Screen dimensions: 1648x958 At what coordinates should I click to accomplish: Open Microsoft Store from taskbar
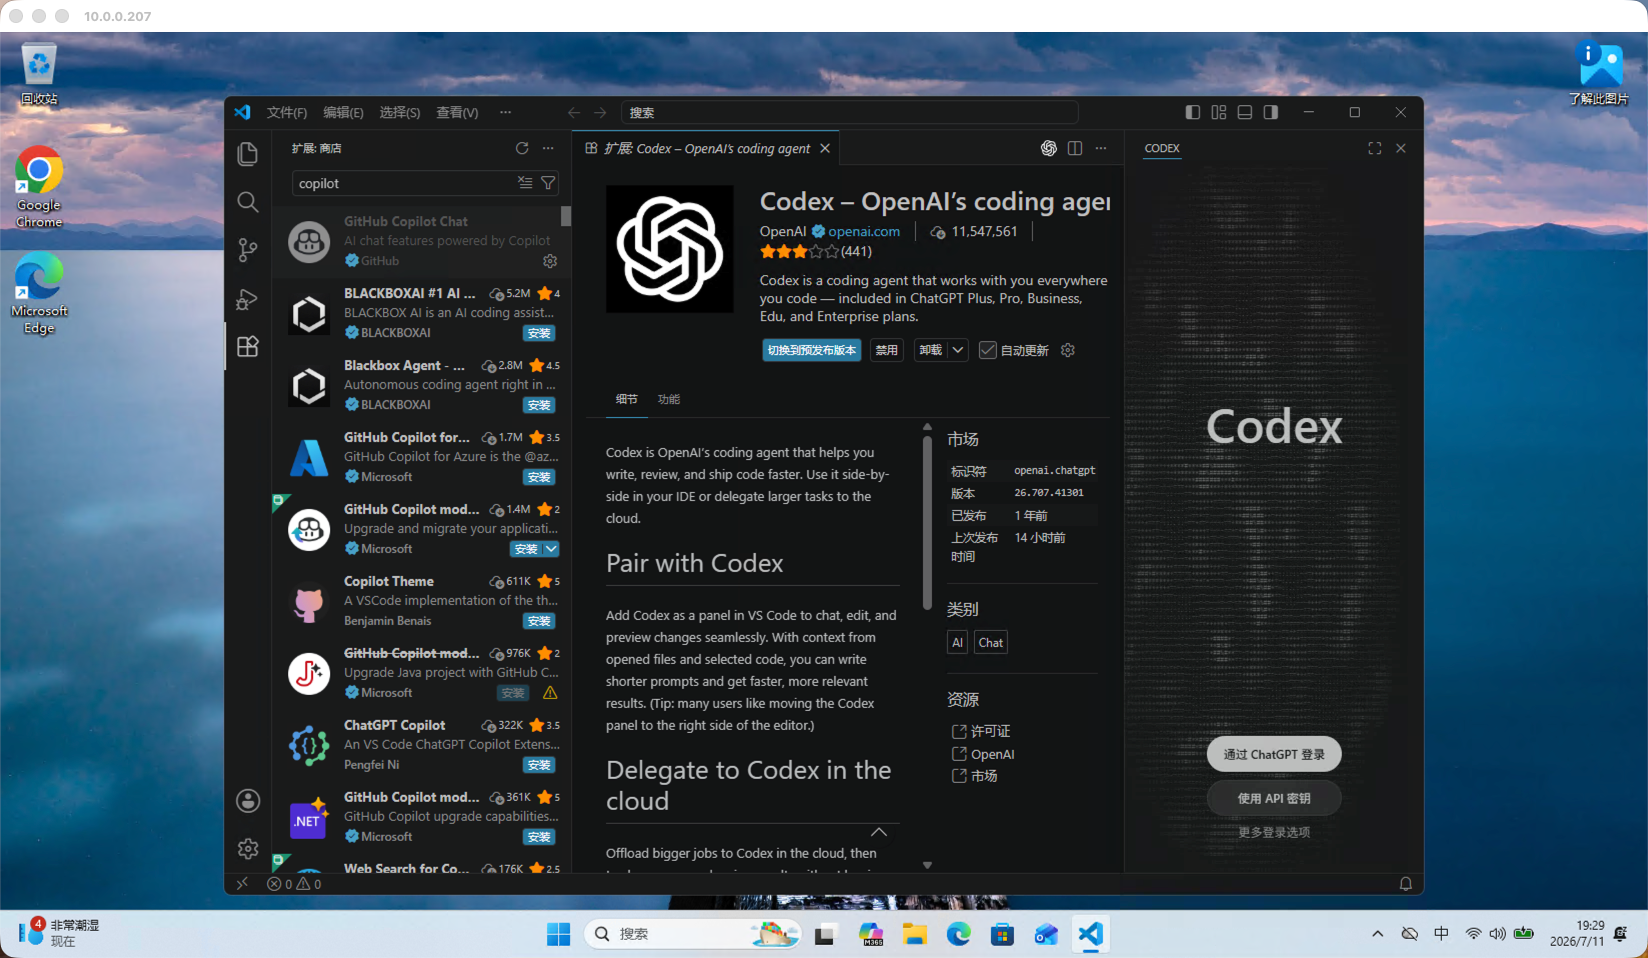[x=1002, y=935]
